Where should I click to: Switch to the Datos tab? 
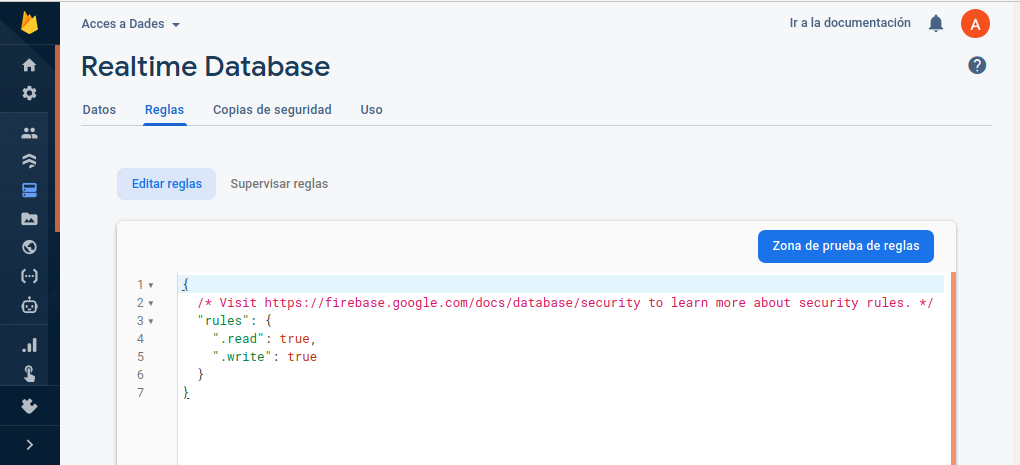(99, 110)
